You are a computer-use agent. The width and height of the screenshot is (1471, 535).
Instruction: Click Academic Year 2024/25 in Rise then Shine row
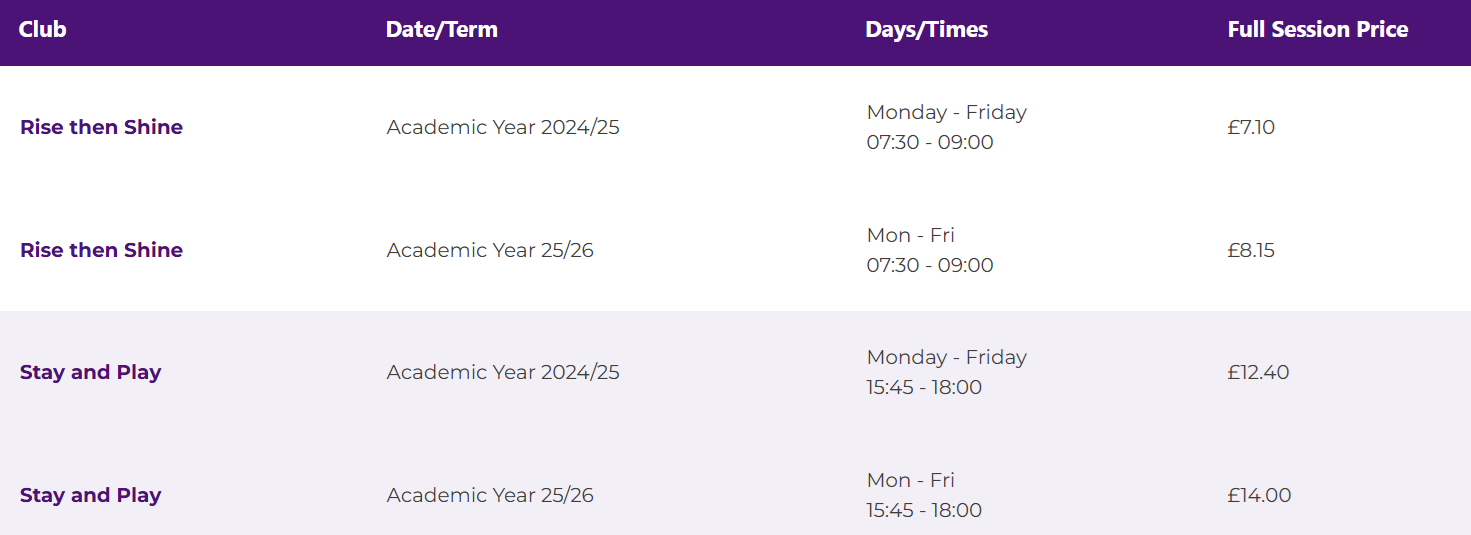pyautogui.click(x=503, y=127)
